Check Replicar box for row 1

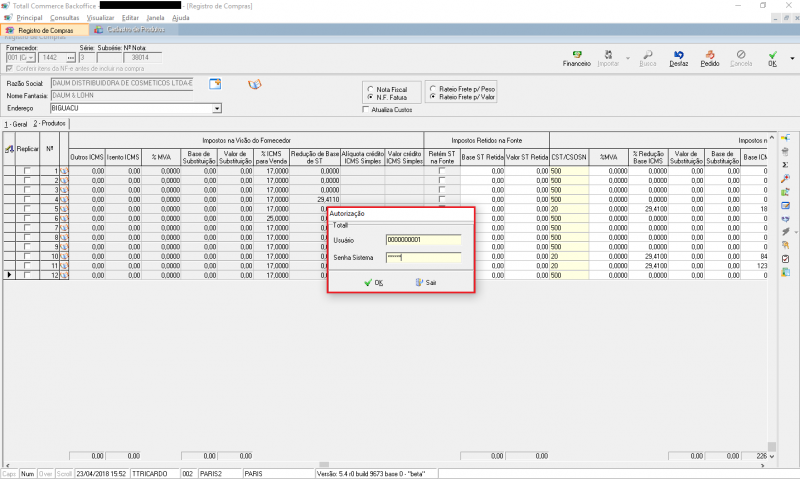[28, 172]
